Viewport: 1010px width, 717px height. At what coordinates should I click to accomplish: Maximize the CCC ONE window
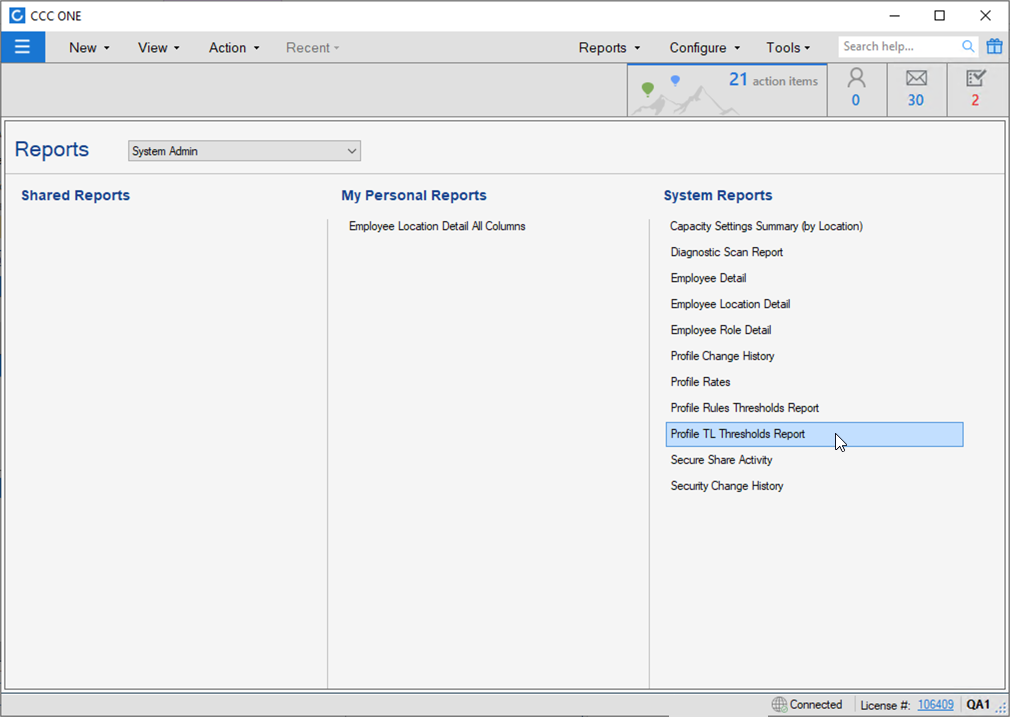click(x=940, y=15)
